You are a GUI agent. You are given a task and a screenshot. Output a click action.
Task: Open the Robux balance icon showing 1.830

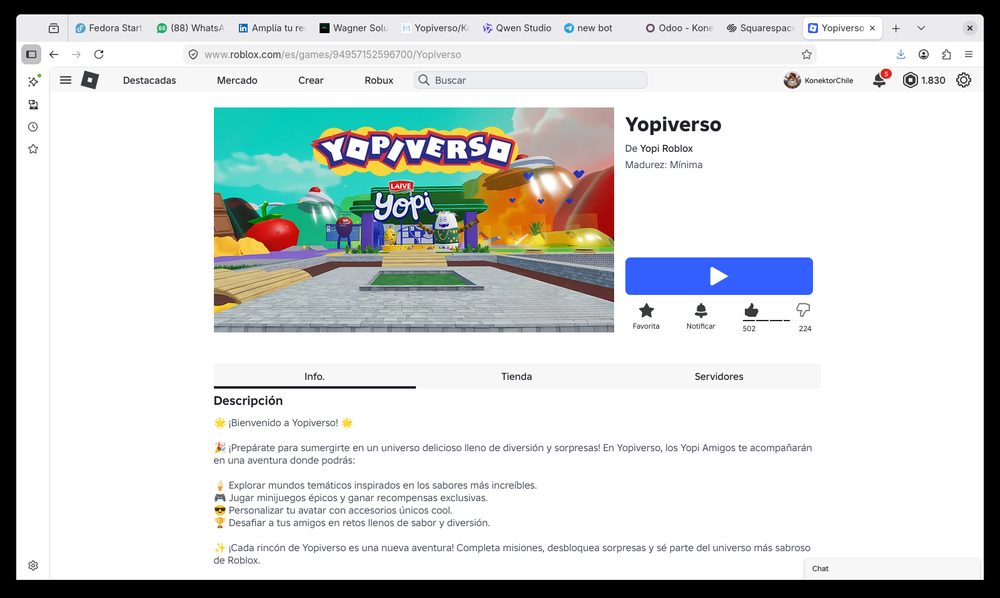tap(910, 80)
